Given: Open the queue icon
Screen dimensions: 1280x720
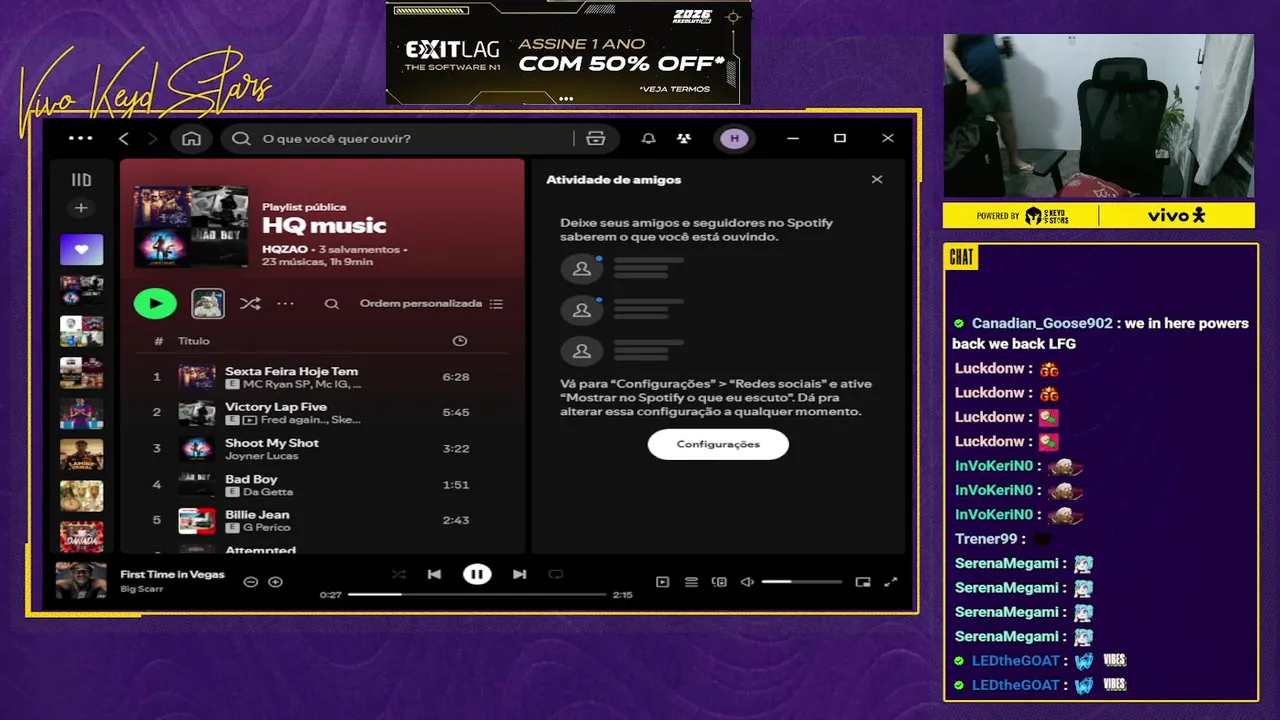Looking at the screenshot, I should 691,582.
